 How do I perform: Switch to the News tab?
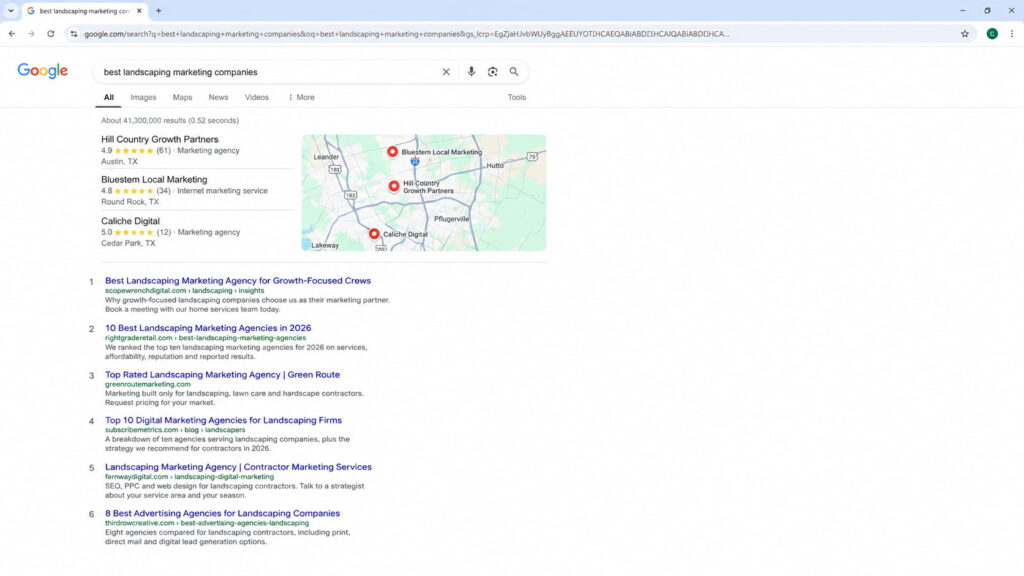point(218,97)
